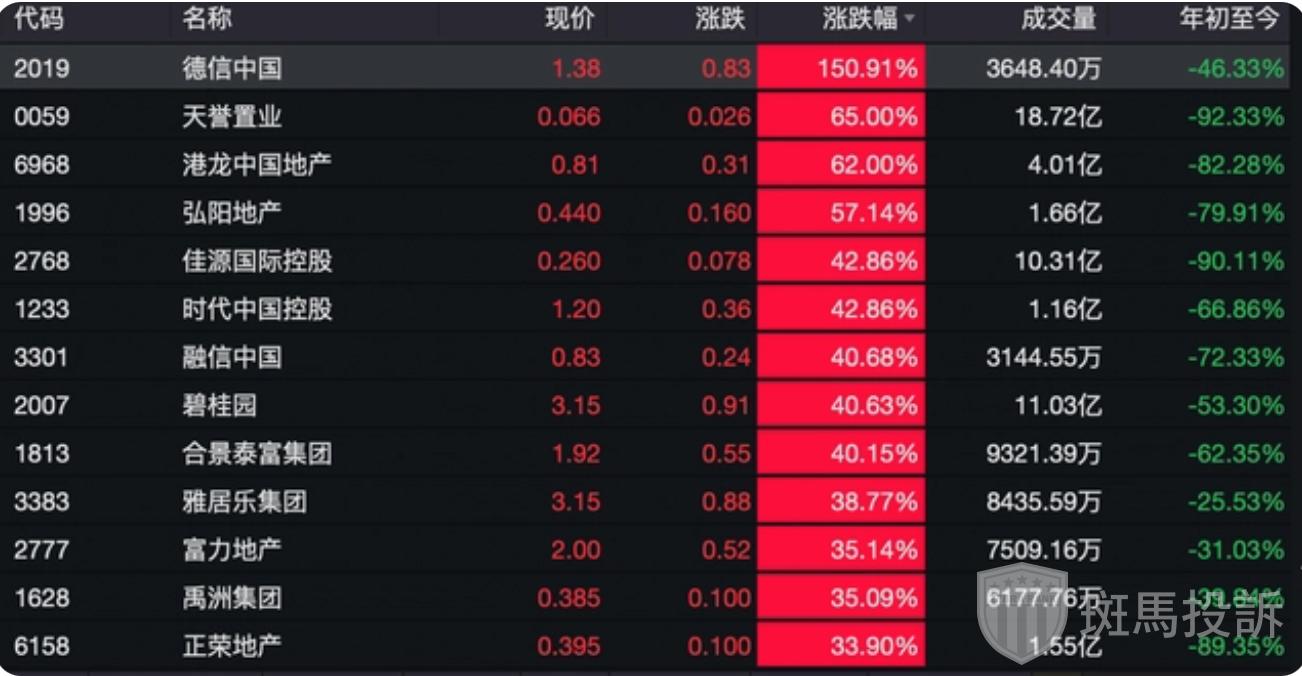
Task: Sort table by 代码 column header
Action: point(38,19)
